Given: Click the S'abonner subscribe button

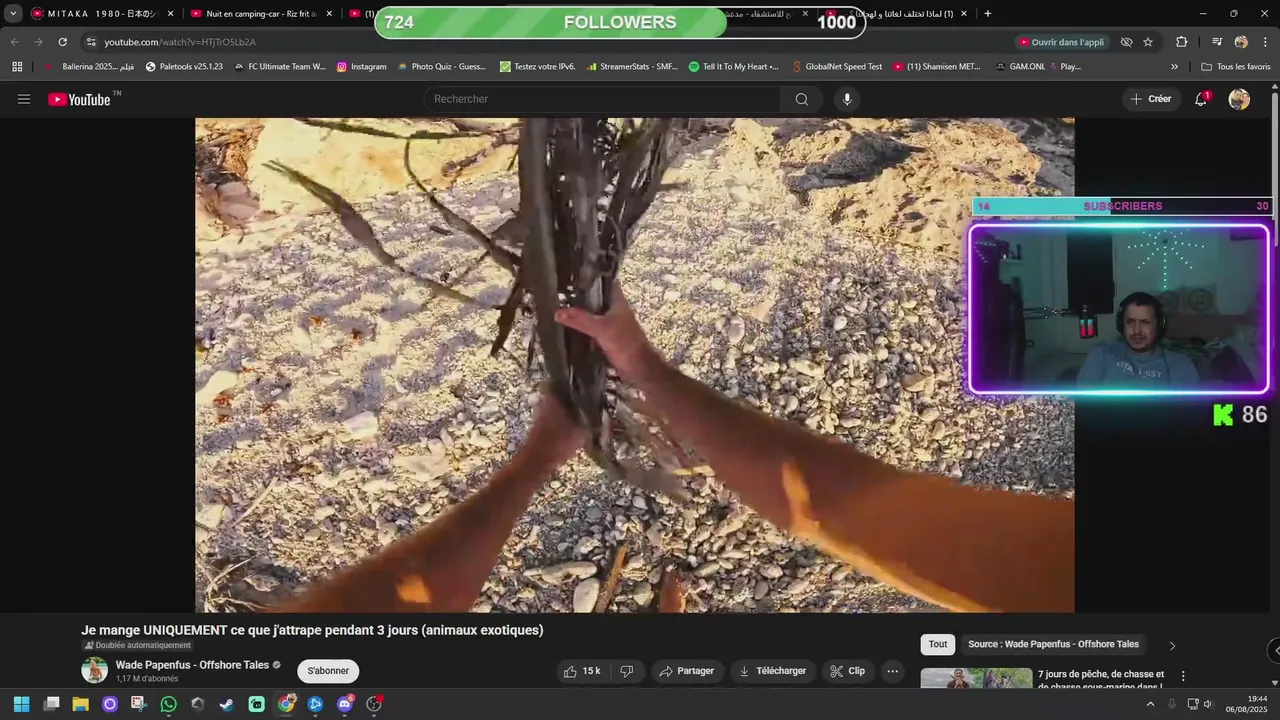Looking at the screenshot, I should click(328, 671).
